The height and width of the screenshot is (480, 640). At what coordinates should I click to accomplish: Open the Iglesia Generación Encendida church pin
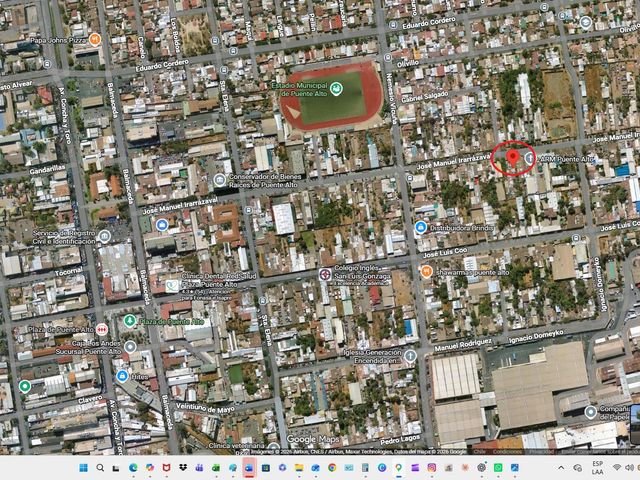pyautogui.click(x=410, y=356)
